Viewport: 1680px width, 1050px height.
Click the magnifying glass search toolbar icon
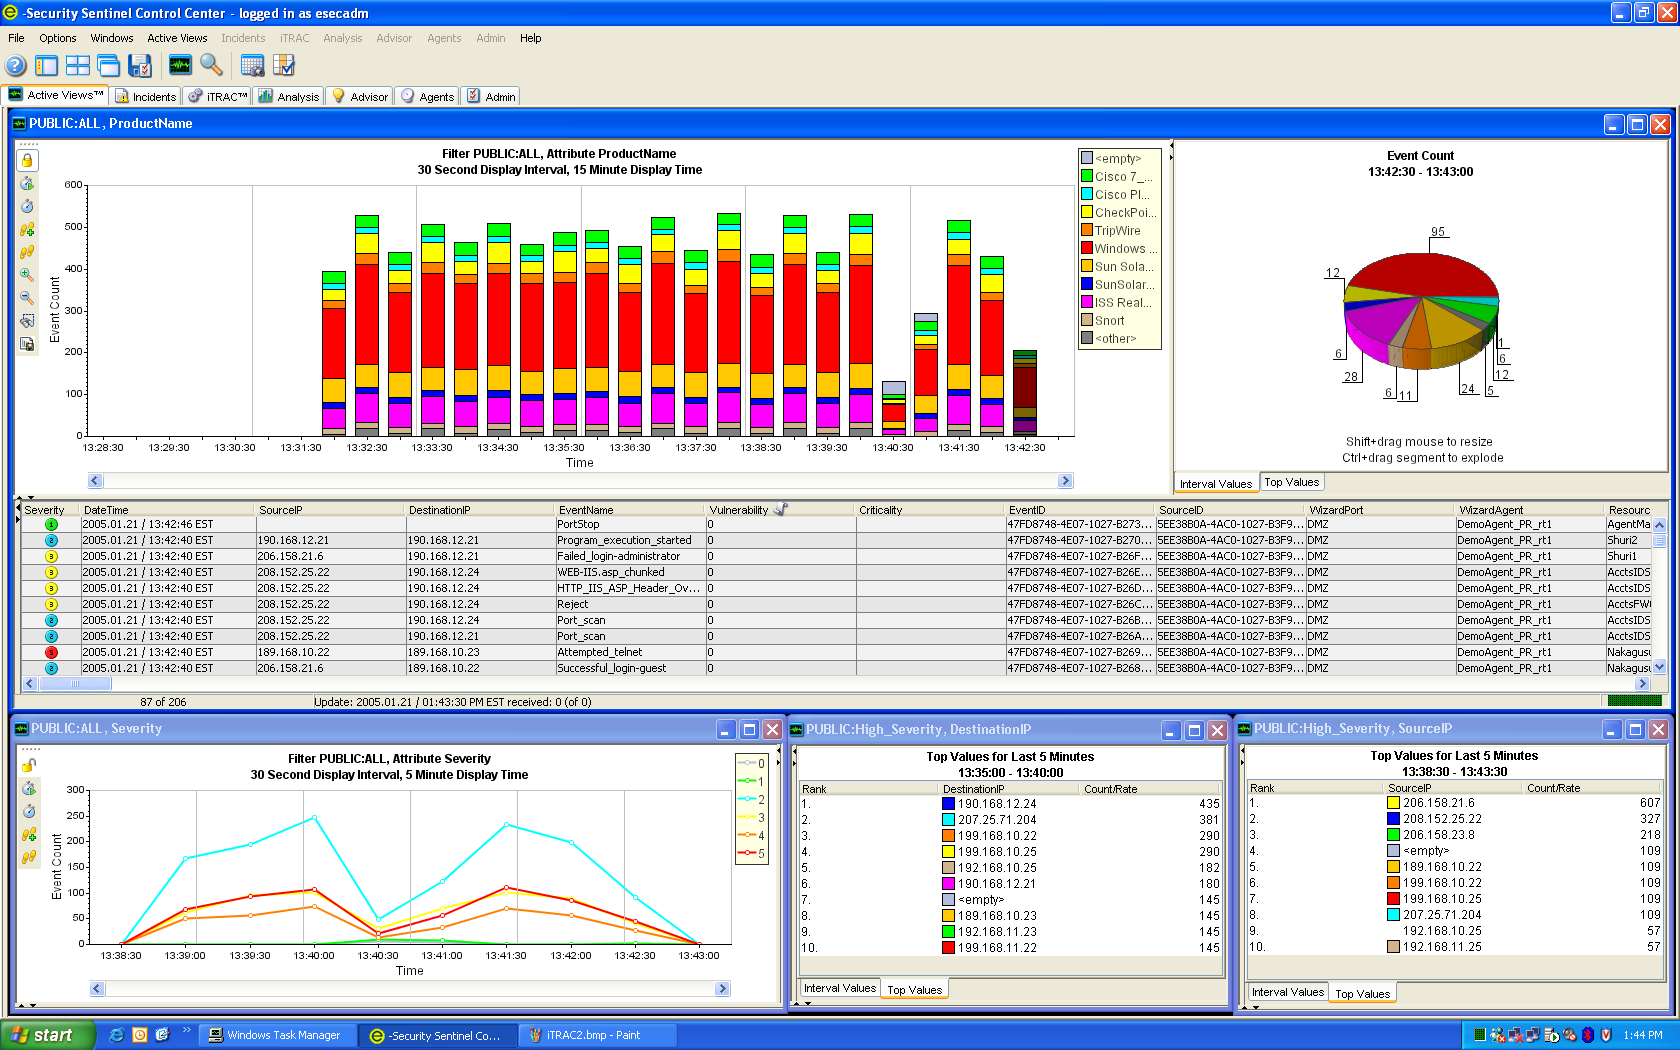coord(211,66)
